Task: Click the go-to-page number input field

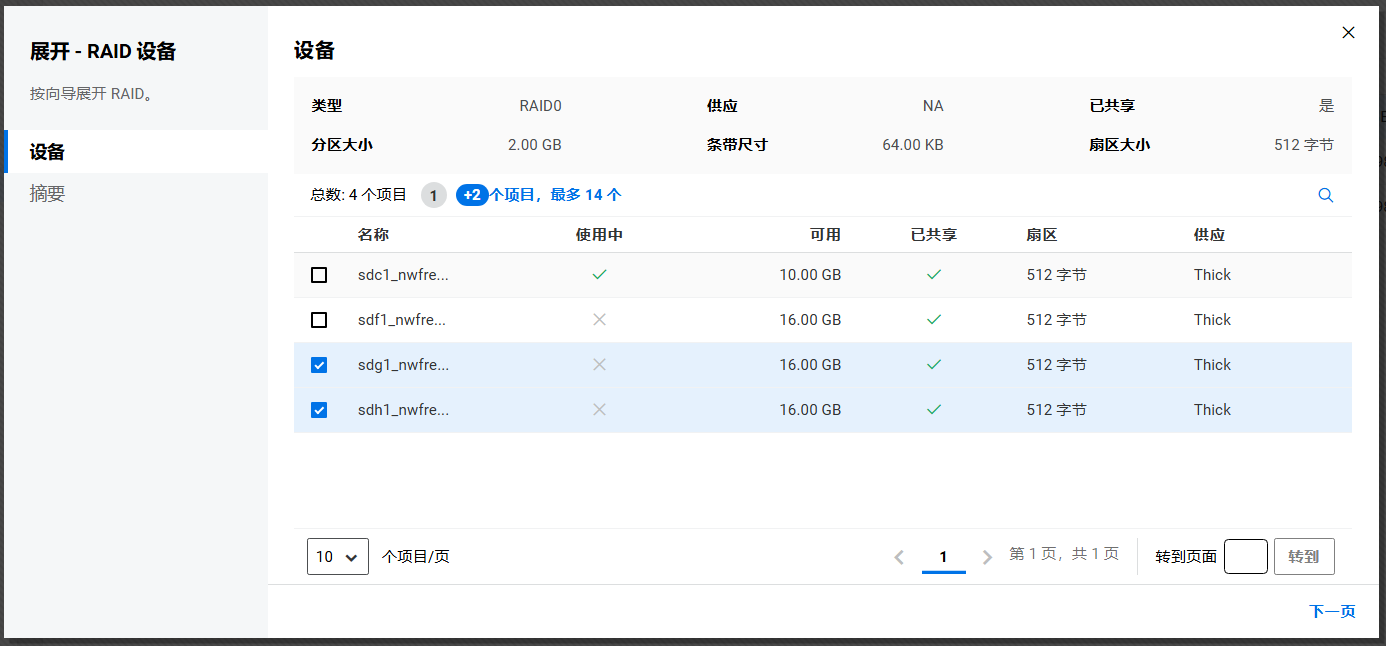Action: point(1245,557)
